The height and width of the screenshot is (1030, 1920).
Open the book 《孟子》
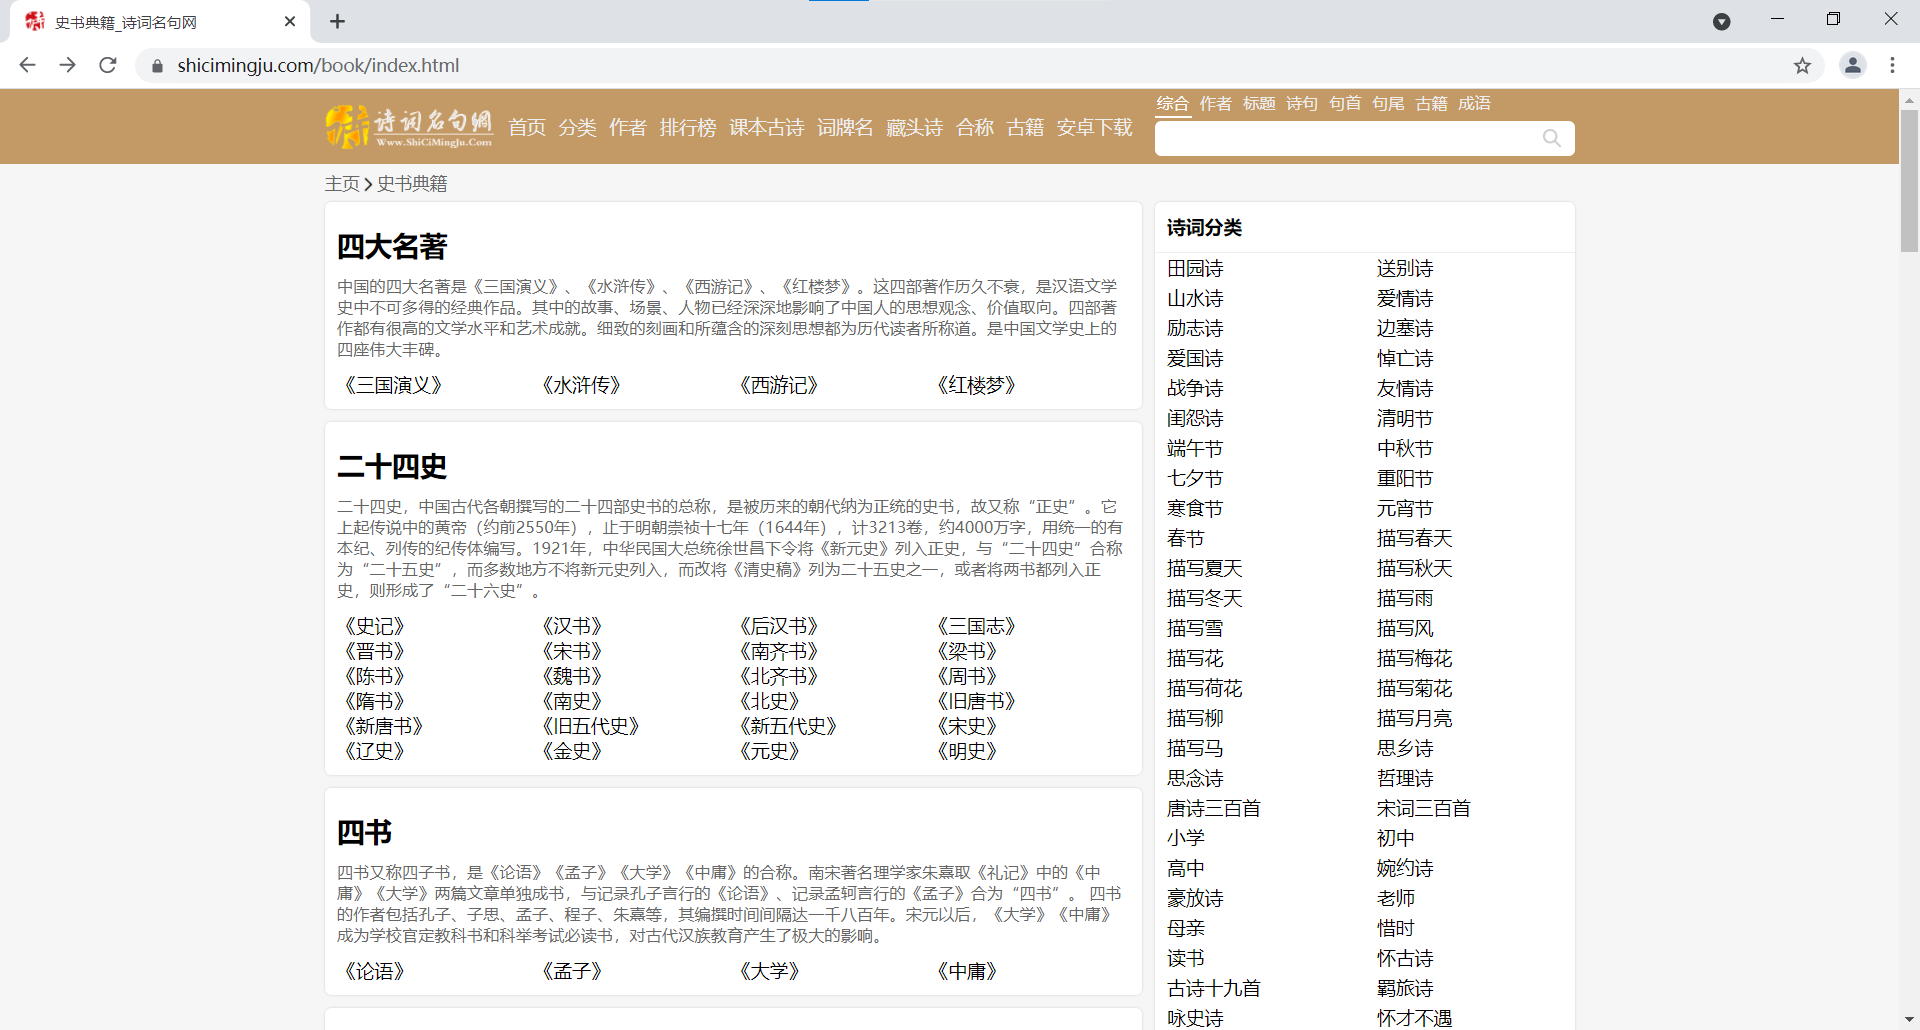click(571, 971)
